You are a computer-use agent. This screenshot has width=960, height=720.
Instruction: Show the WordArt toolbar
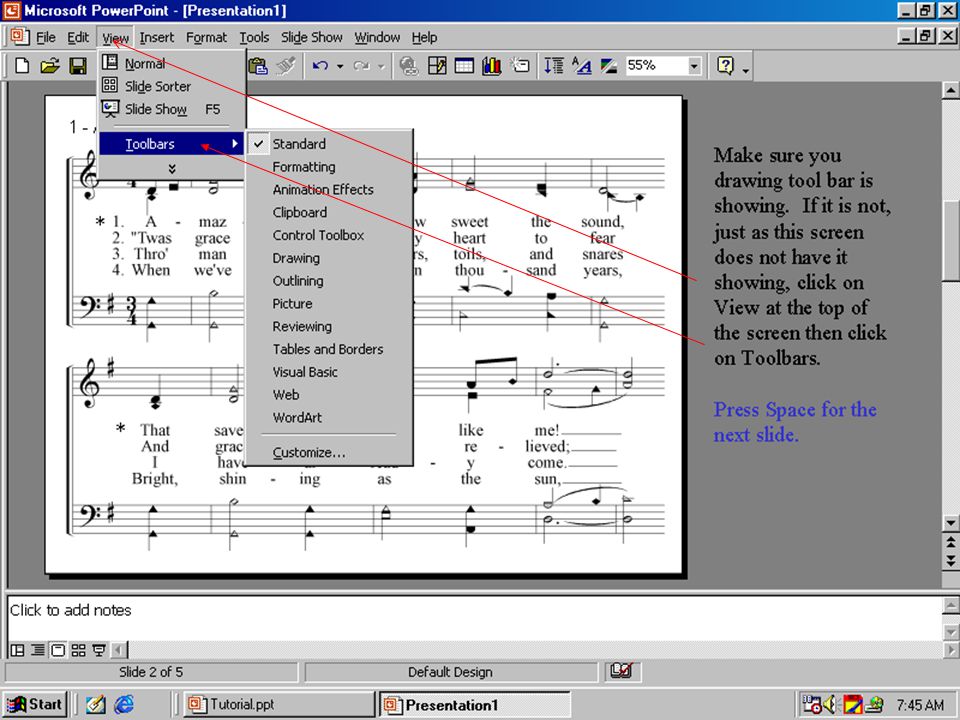(329, 418)
